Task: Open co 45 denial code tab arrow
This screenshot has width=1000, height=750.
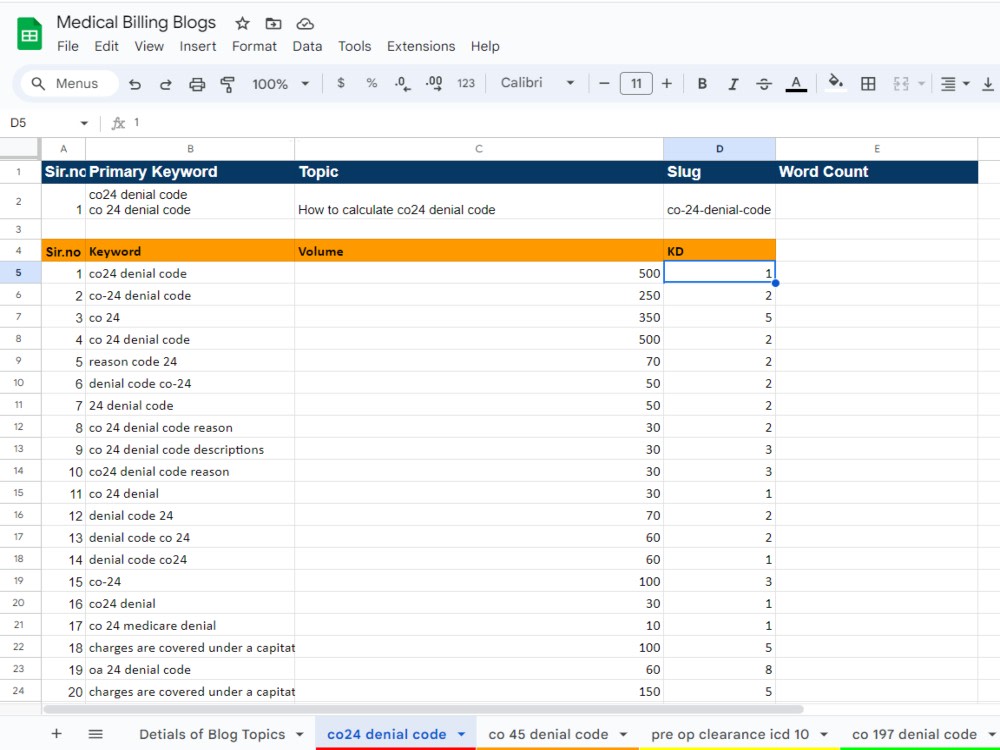Action: (x=623, y=735)
